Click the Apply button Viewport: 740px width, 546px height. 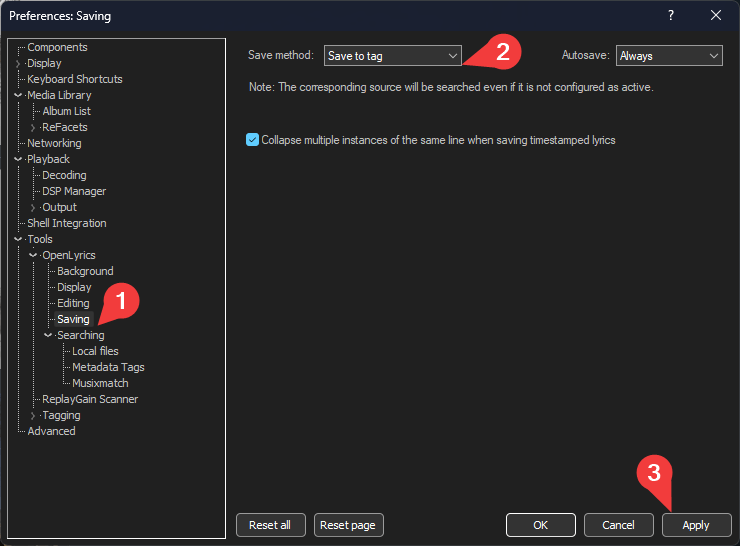point(696,525)
